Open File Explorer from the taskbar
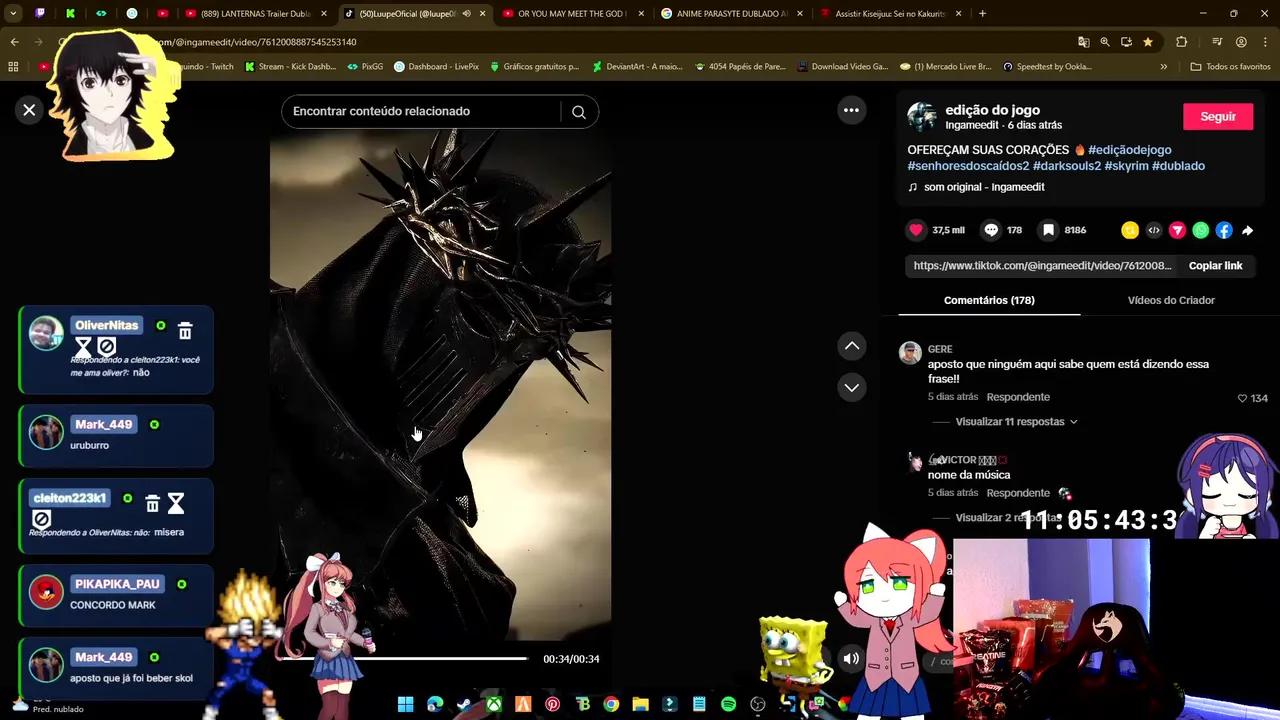The image size is (1280, 720). (640, 705)
